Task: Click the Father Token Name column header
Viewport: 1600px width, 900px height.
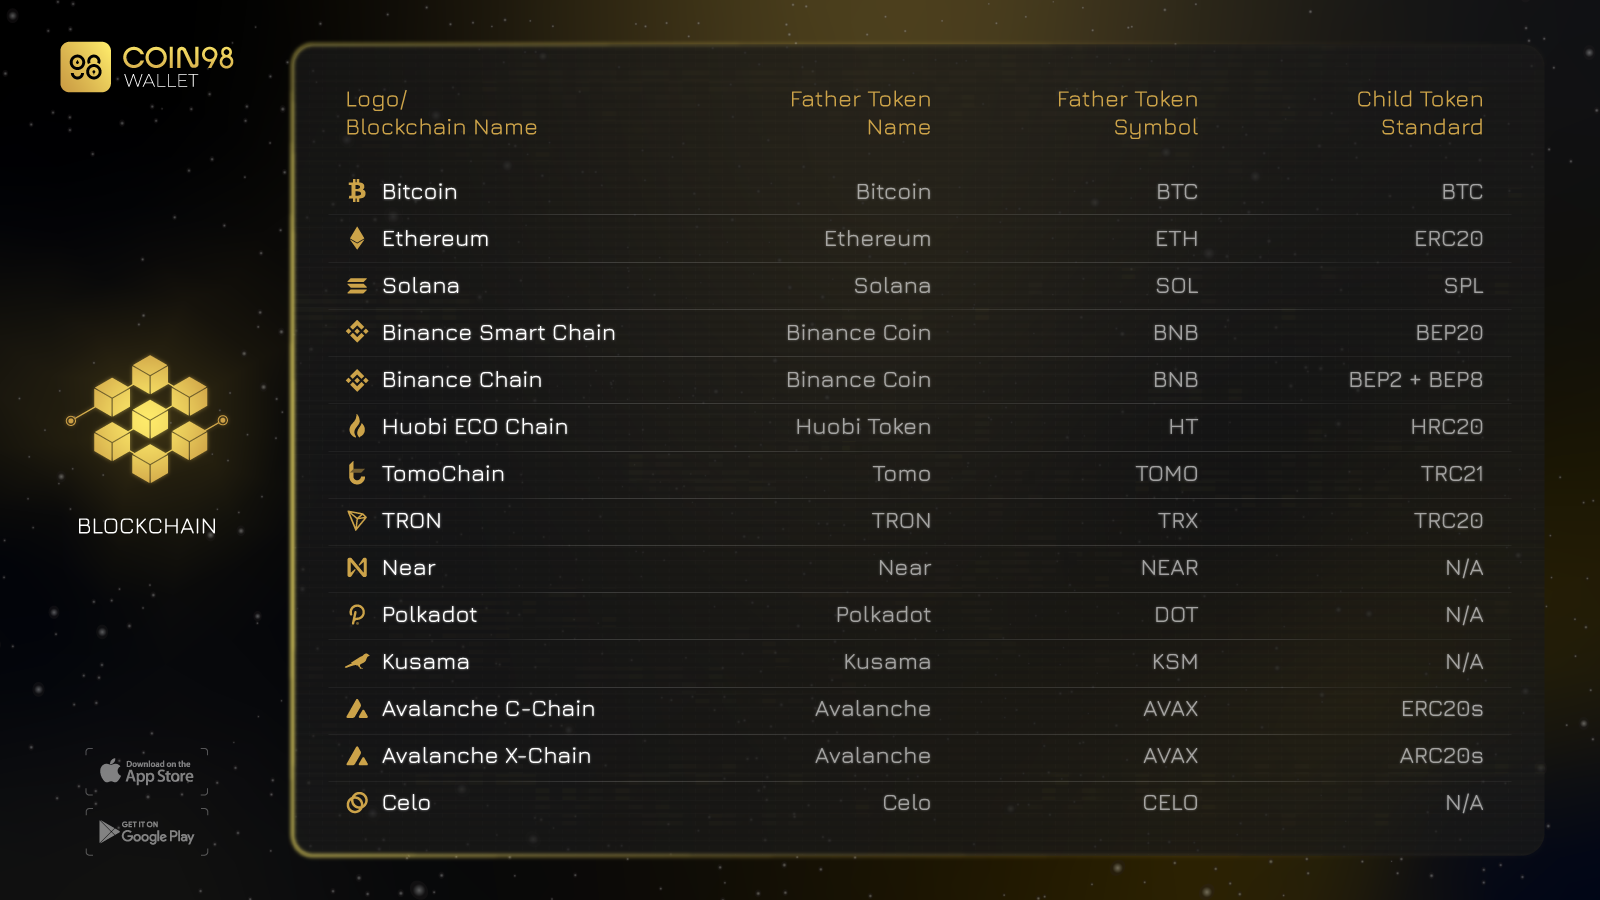Action: (860, 113)
